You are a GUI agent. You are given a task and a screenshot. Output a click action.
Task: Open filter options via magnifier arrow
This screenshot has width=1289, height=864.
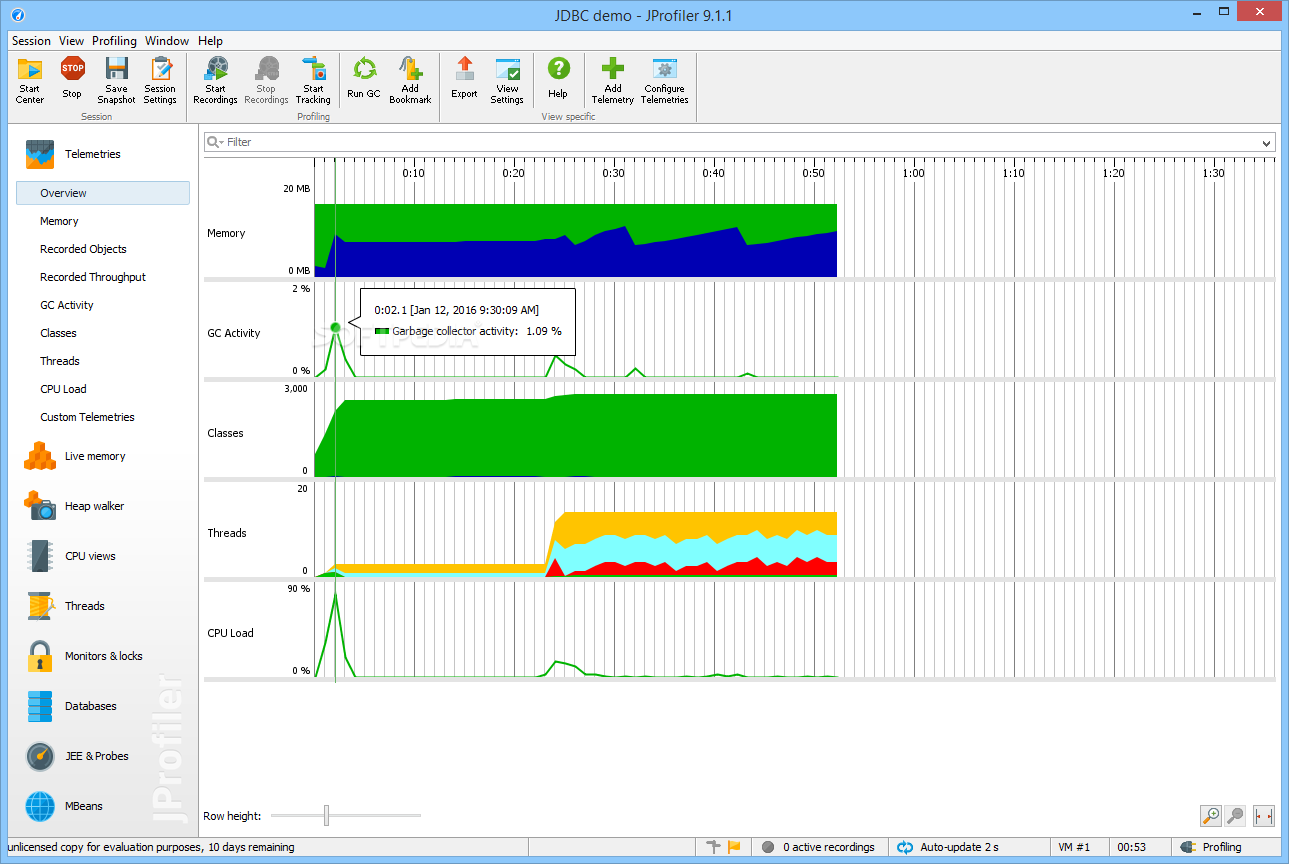pyautogui.click(x=215, y=142)
